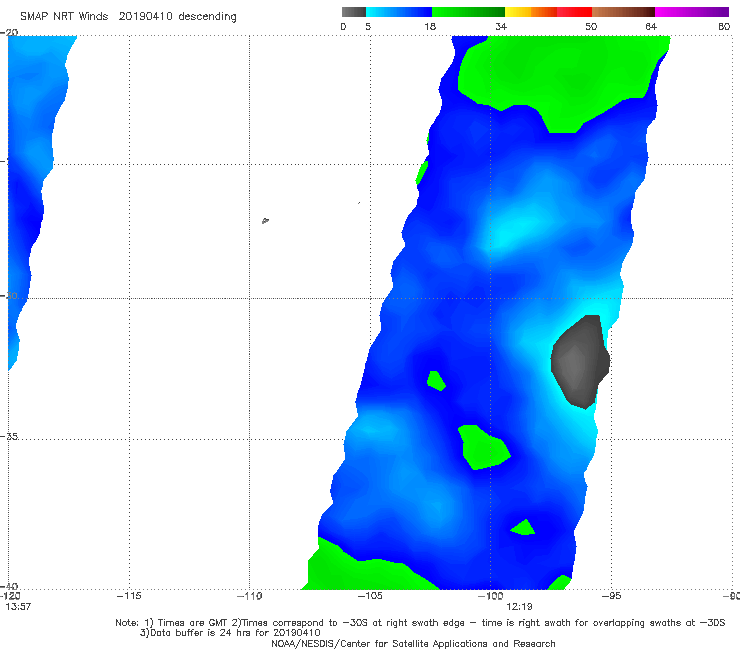Click the blue segment of the wind color bar

point(399,12)
